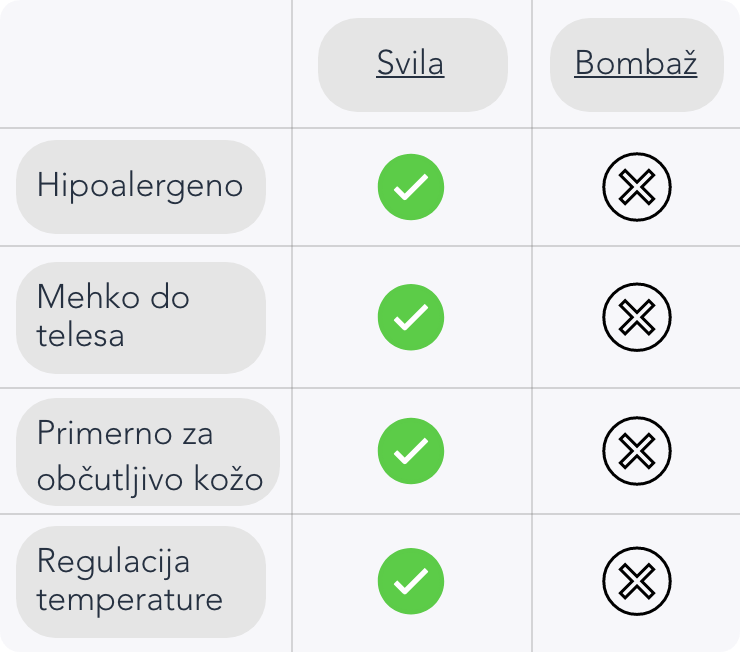Open the Bombaž link
The image size is (740, 660).
point(635,64)
